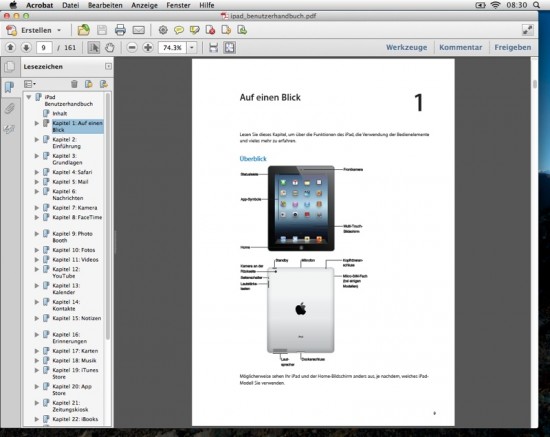Viewport: 550px width, 437px height.
Task: Click the bookmarks panel scrollbar
Action: pyautogui.click(x=108, y=216)
